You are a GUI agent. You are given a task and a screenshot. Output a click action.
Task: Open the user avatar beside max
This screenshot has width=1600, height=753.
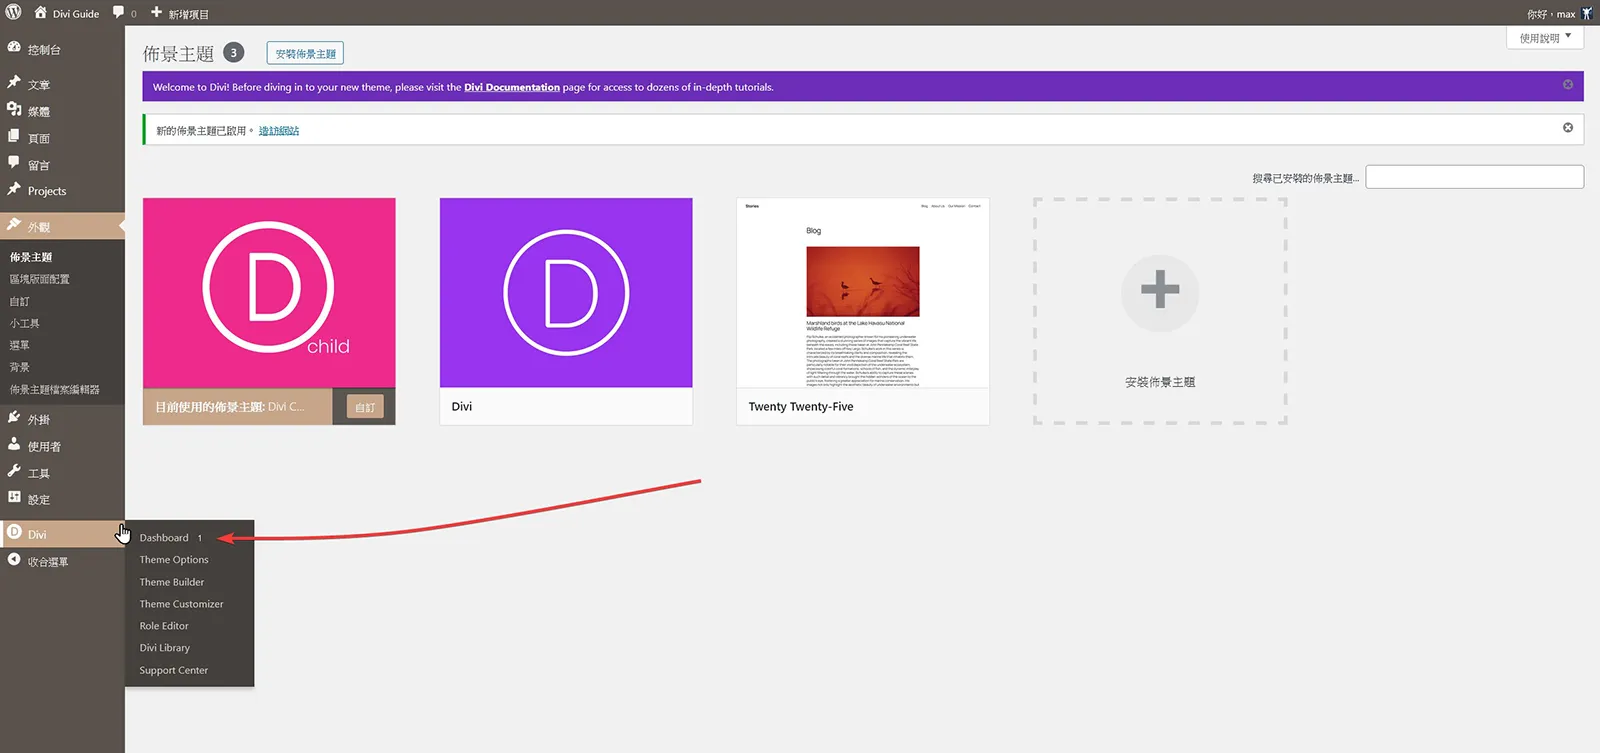(1586, 13)
